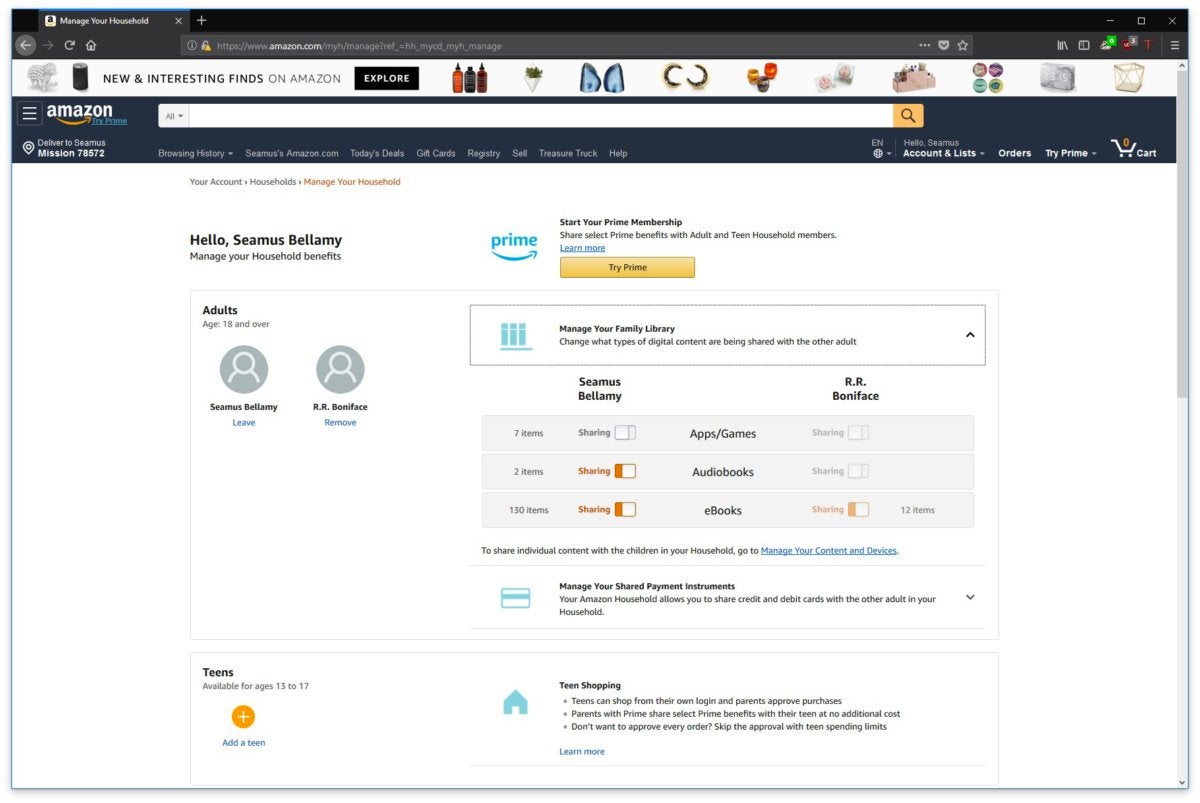Viewport: 1200px width, 803px height.
Task: Click the black EXPLORE banner button
Action: [387, 78]
